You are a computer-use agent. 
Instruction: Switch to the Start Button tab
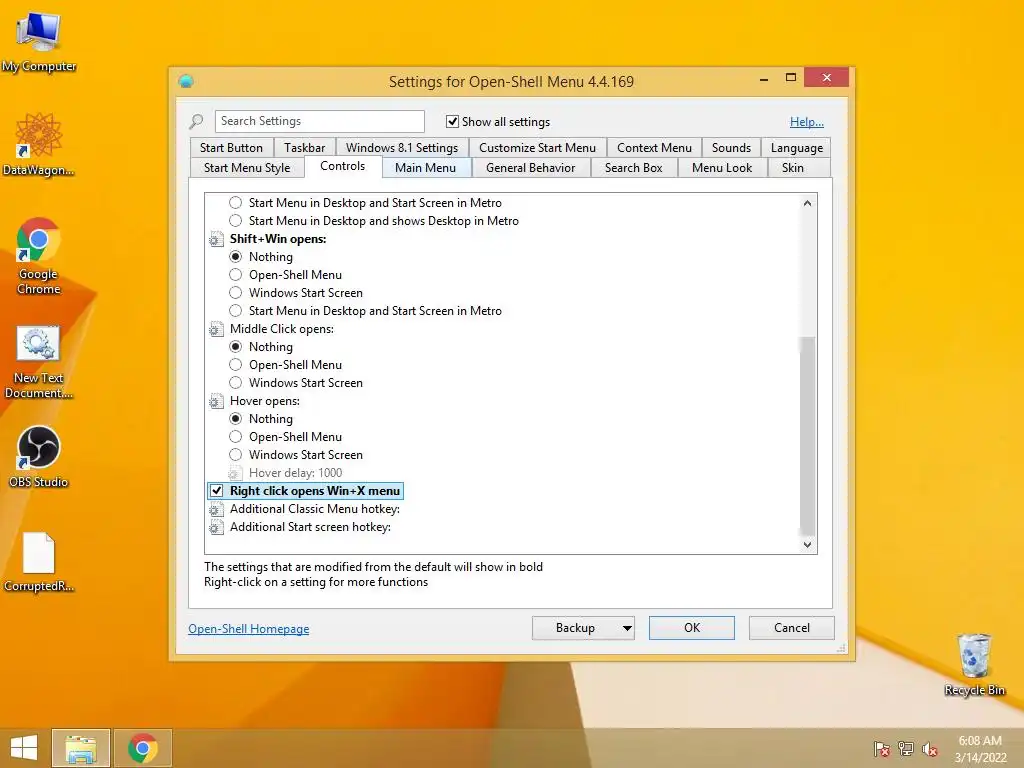(x=231, y=148)
